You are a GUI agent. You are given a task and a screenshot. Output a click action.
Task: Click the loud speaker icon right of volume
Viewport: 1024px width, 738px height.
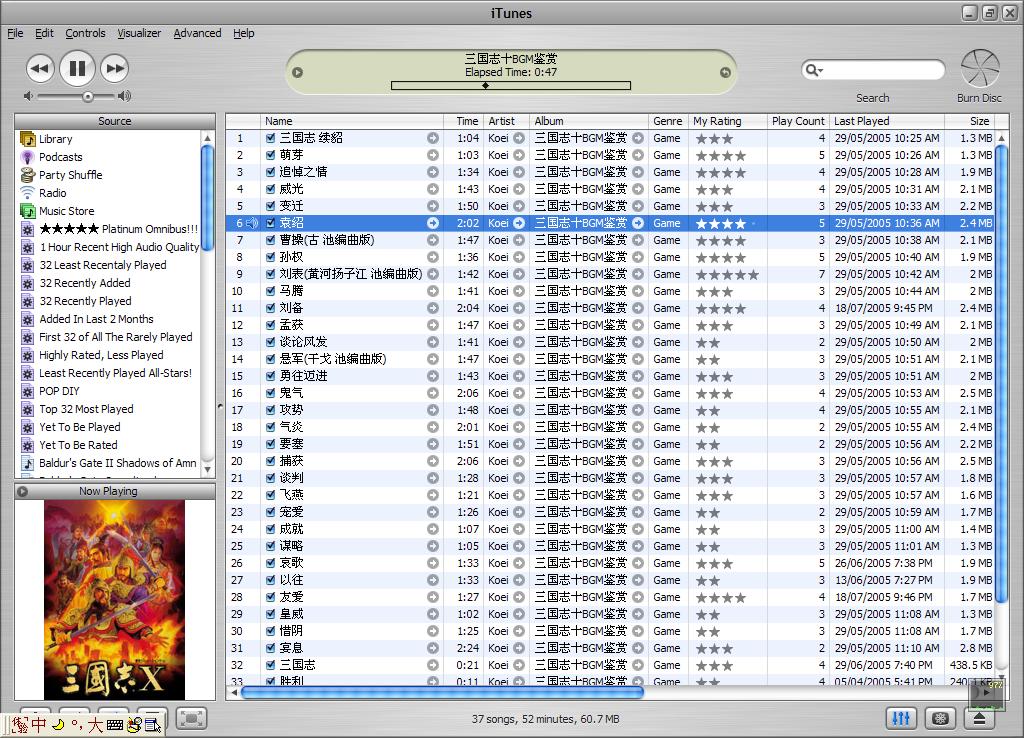(x=124, y=96)
